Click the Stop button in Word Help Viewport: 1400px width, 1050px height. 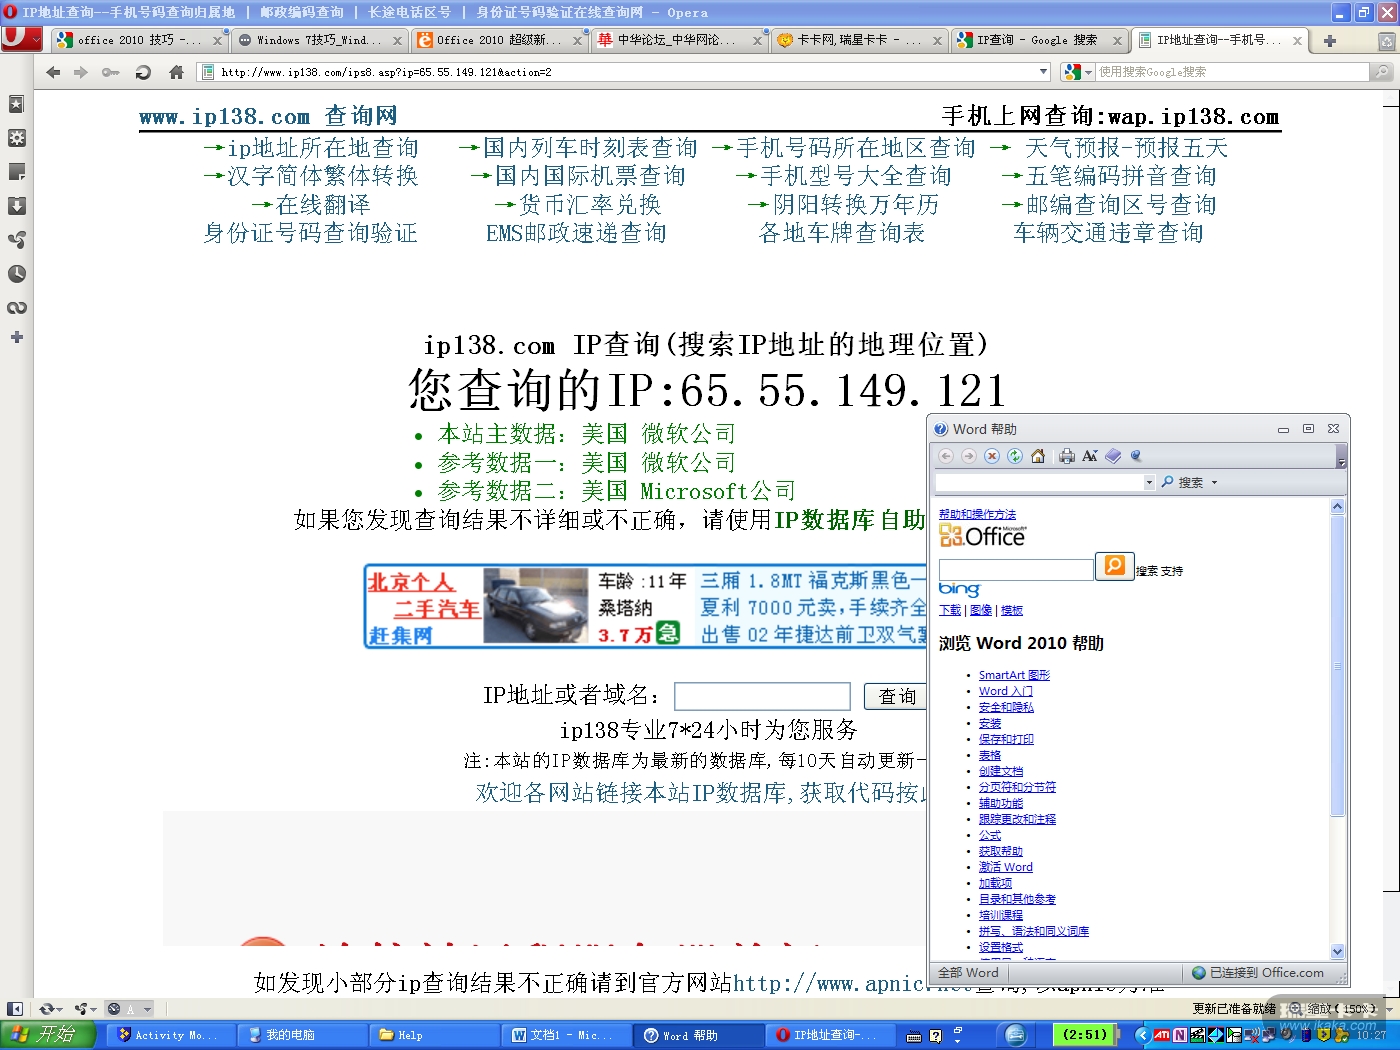[992, 456]
